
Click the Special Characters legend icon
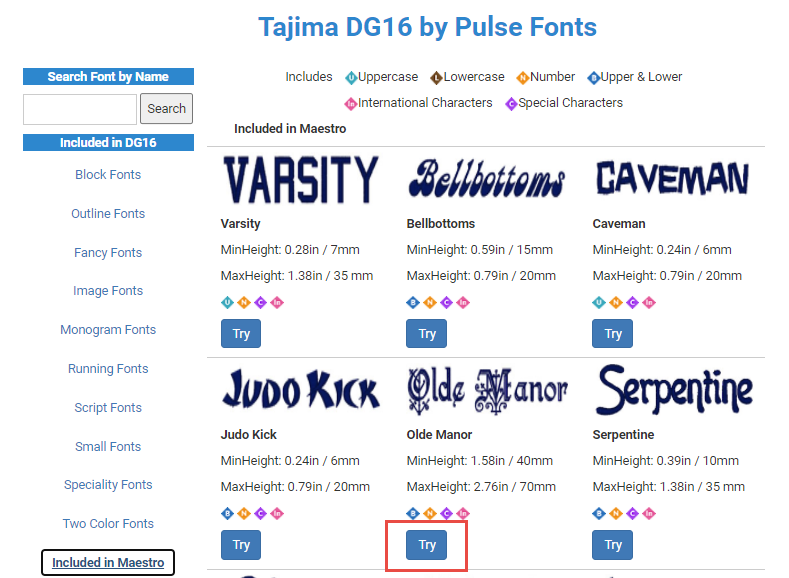tap(511, 104)
